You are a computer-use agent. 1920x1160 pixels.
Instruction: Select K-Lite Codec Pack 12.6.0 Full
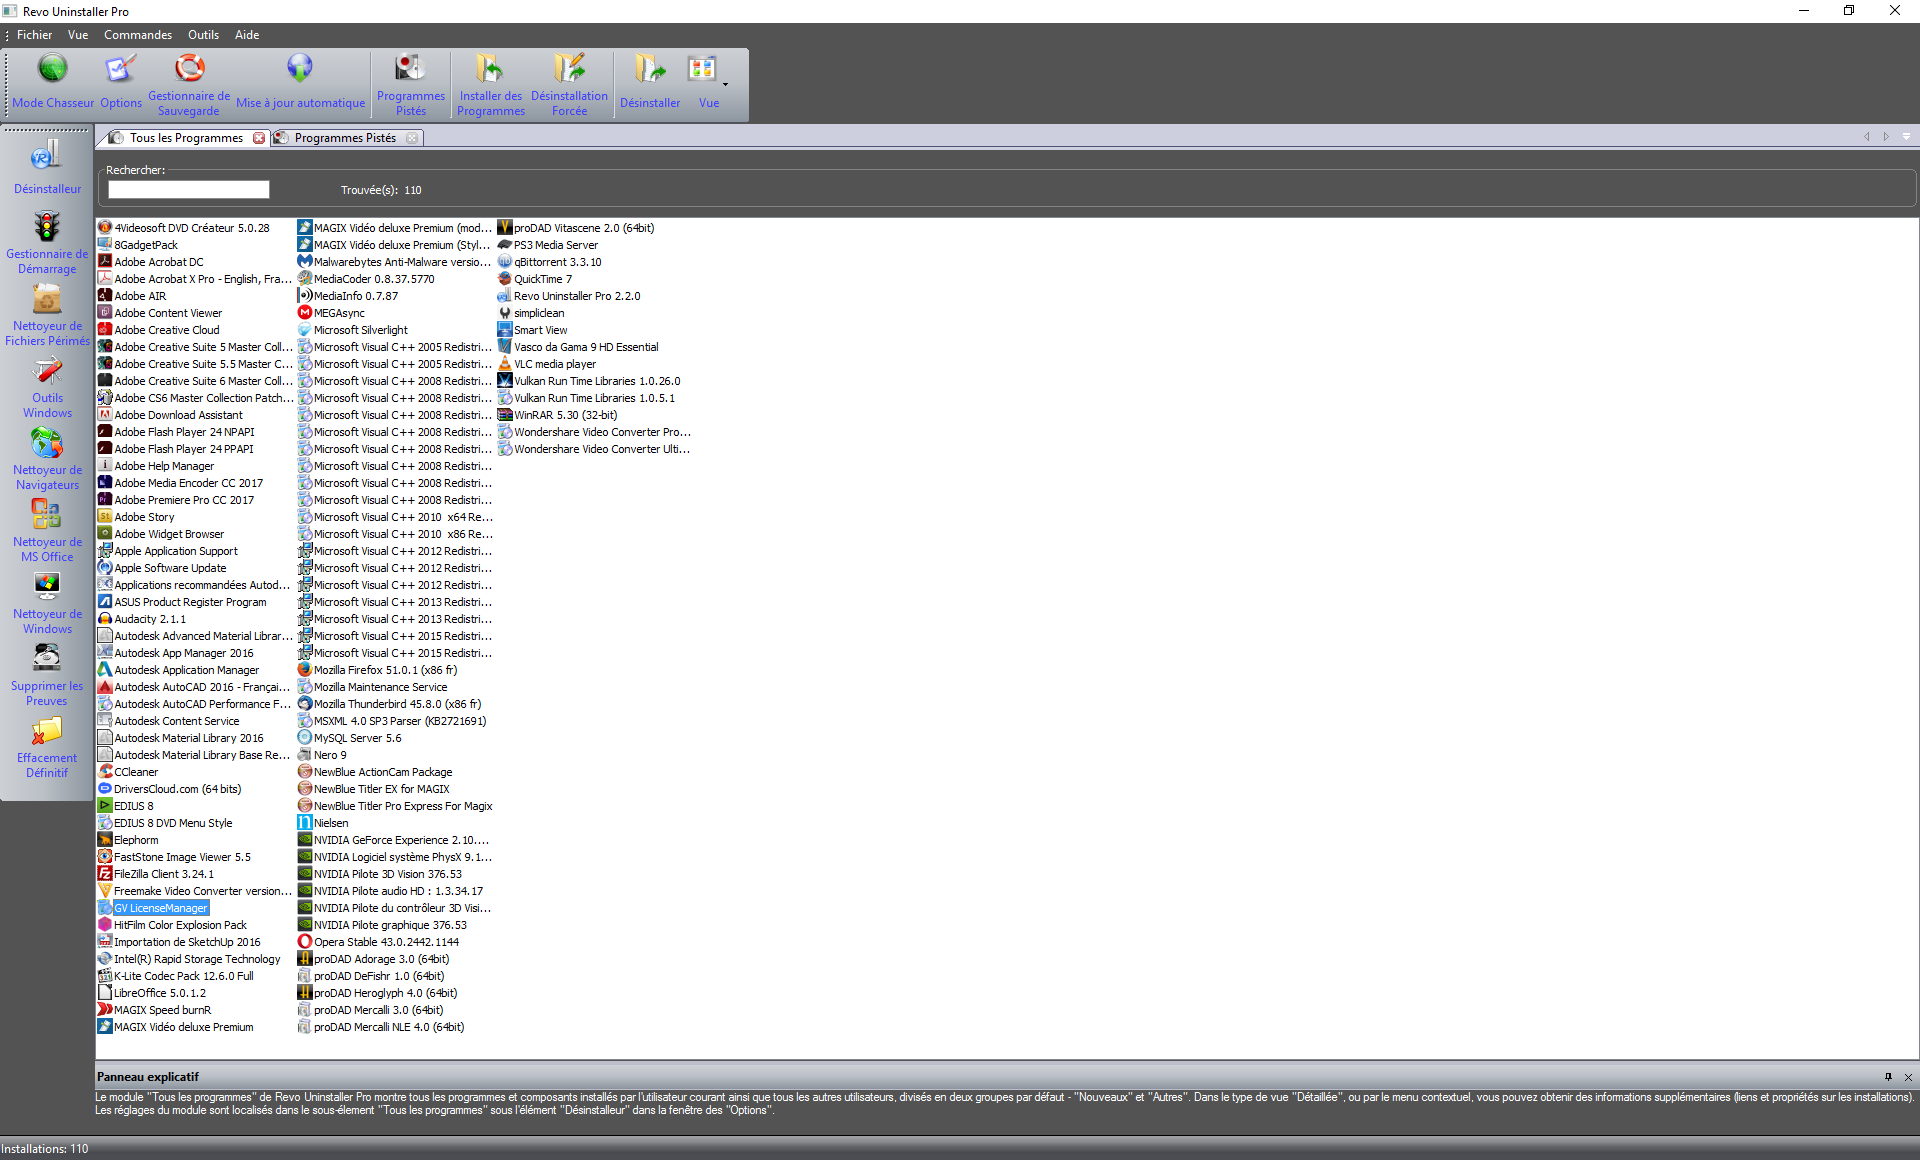click(x=176, y=976)
